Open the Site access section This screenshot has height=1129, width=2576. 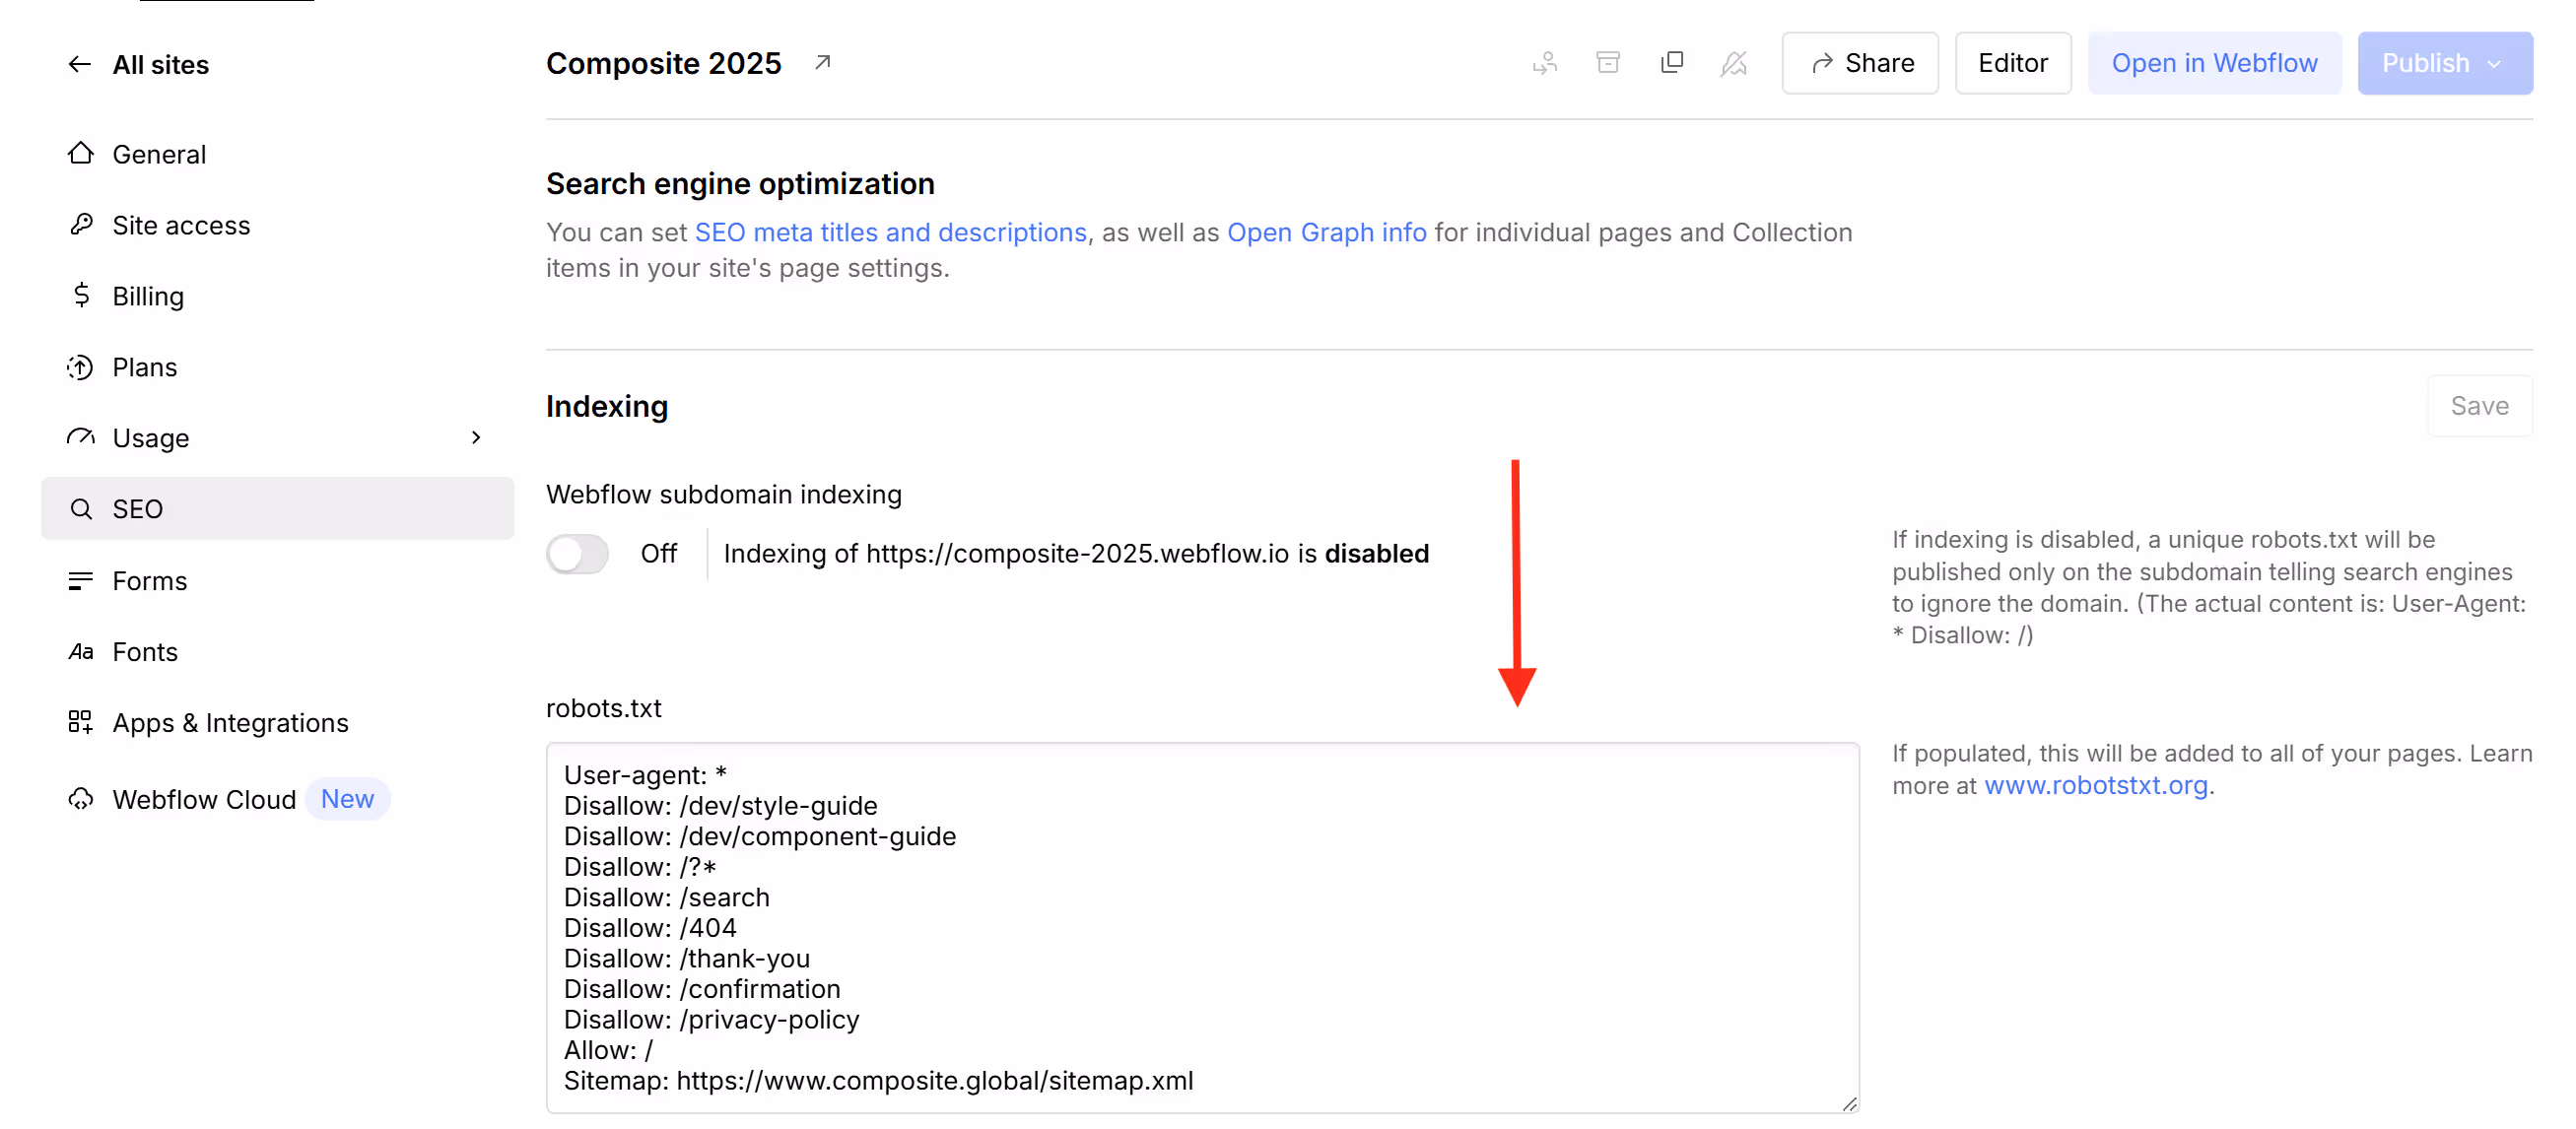coord(181,225)
